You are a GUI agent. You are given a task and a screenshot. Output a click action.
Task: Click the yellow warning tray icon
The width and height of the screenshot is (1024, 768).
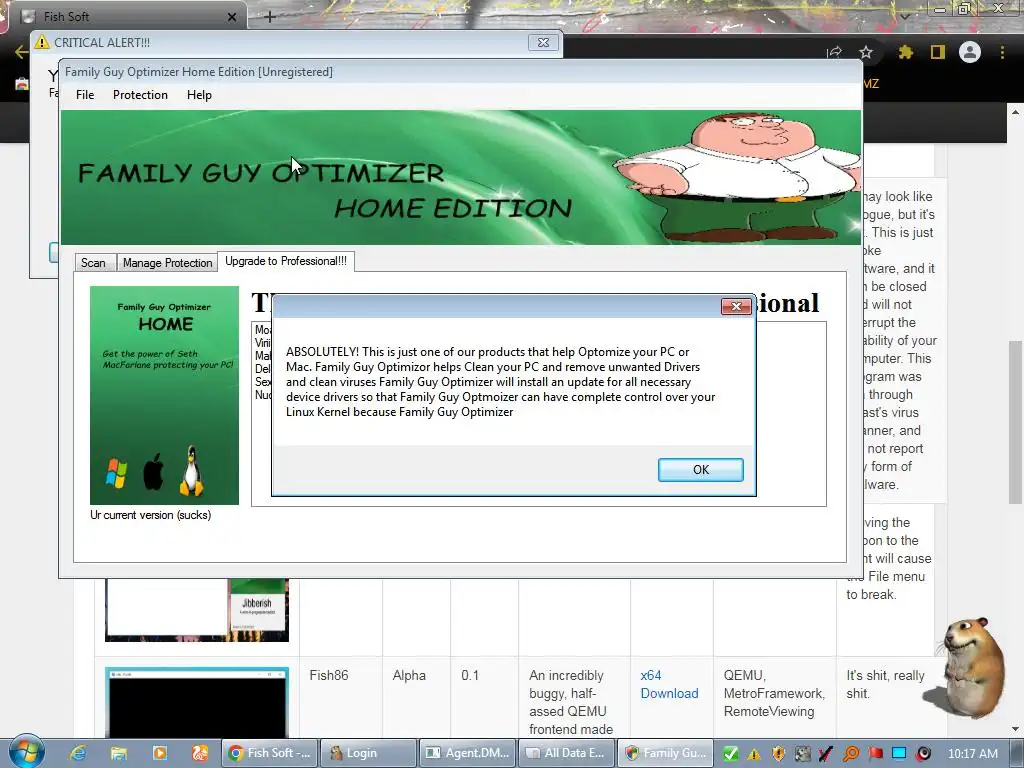coord(754,754)
